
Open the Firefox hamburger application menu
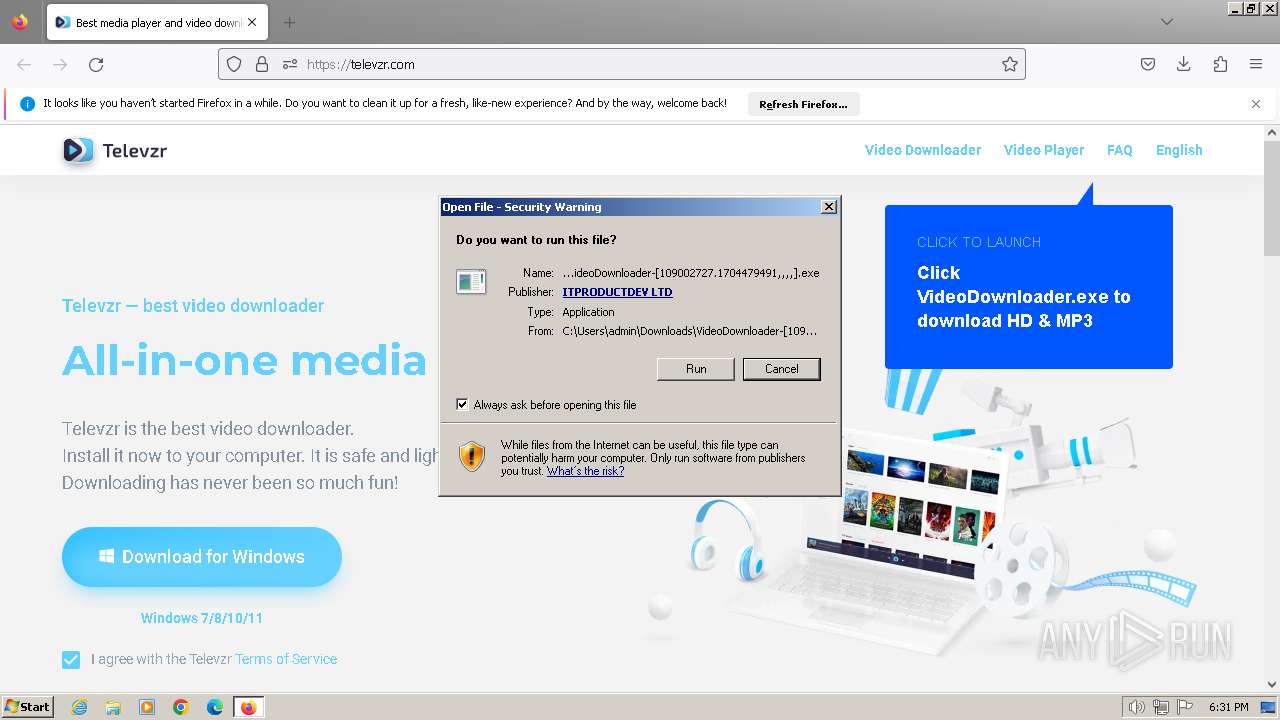point(1256,64)
